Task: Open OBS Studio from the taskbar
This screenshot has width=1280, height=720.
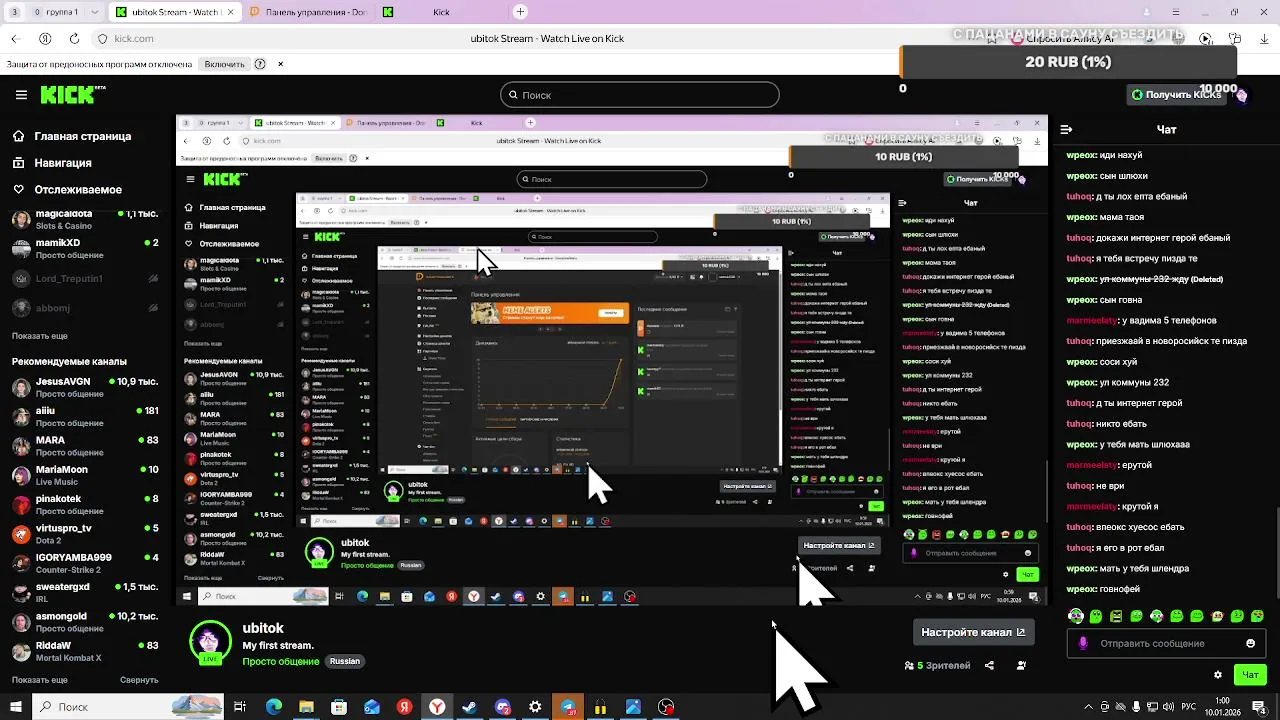Action: (666, 707)
